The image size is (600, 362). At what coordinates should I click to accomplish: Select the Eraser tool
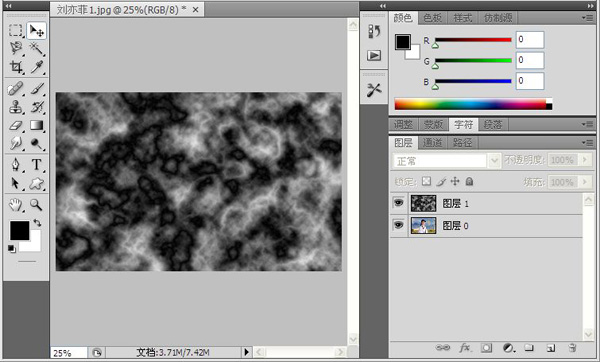coord(16,126)
